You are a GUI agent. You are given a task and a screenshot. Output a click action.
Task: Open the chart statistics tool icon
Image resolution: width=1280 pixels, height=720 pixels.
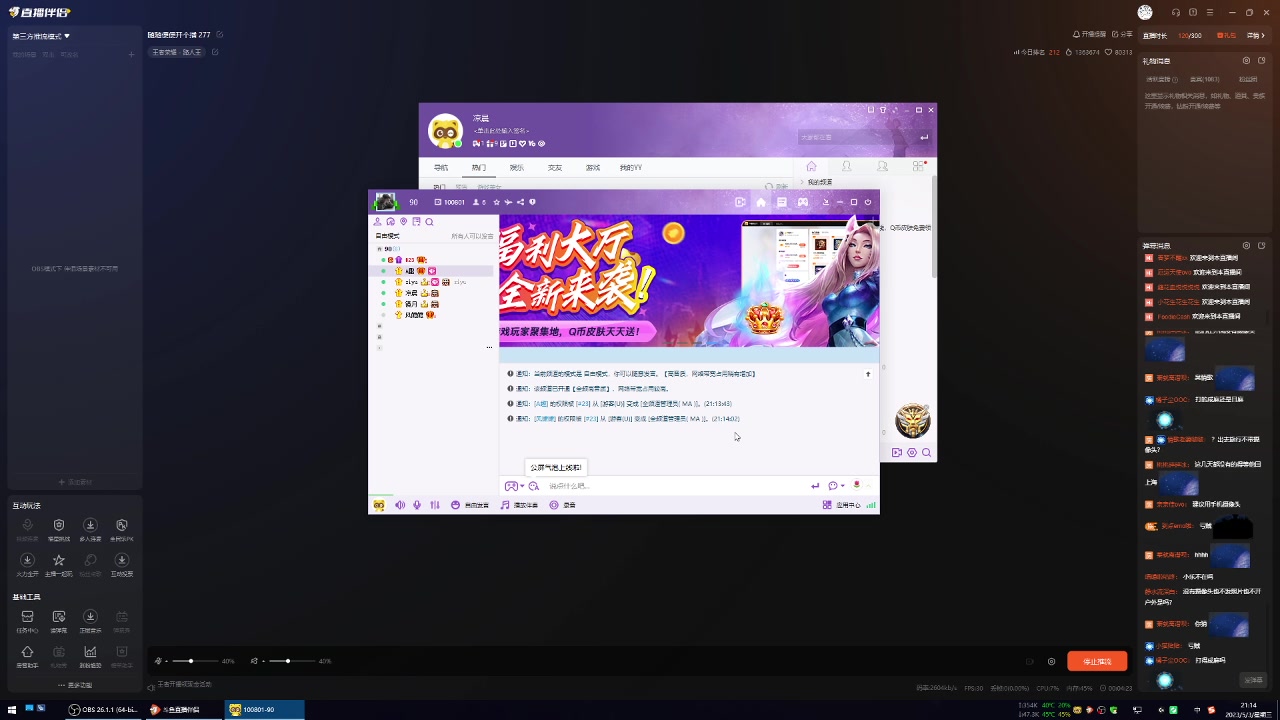90,656
